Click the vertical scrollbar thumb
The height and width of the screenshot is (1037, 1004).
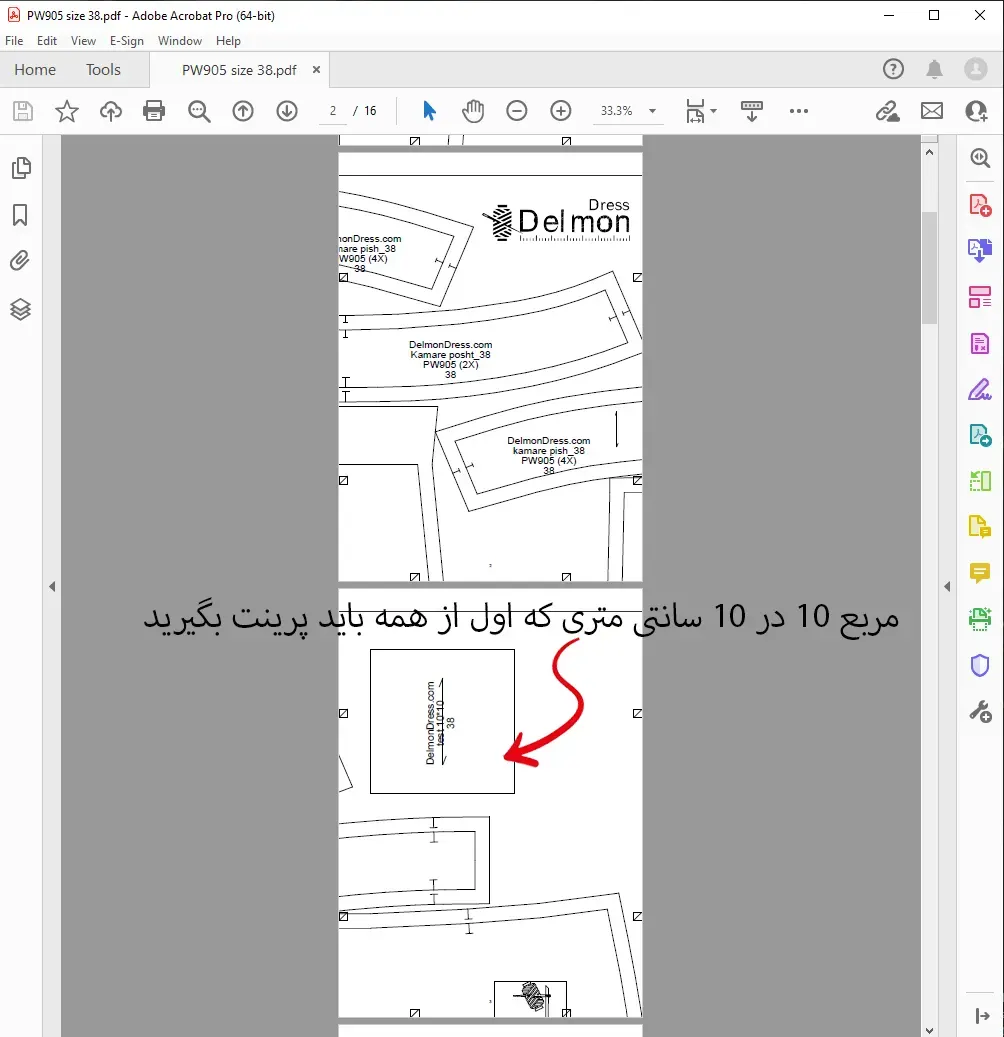tap(929, 266)
